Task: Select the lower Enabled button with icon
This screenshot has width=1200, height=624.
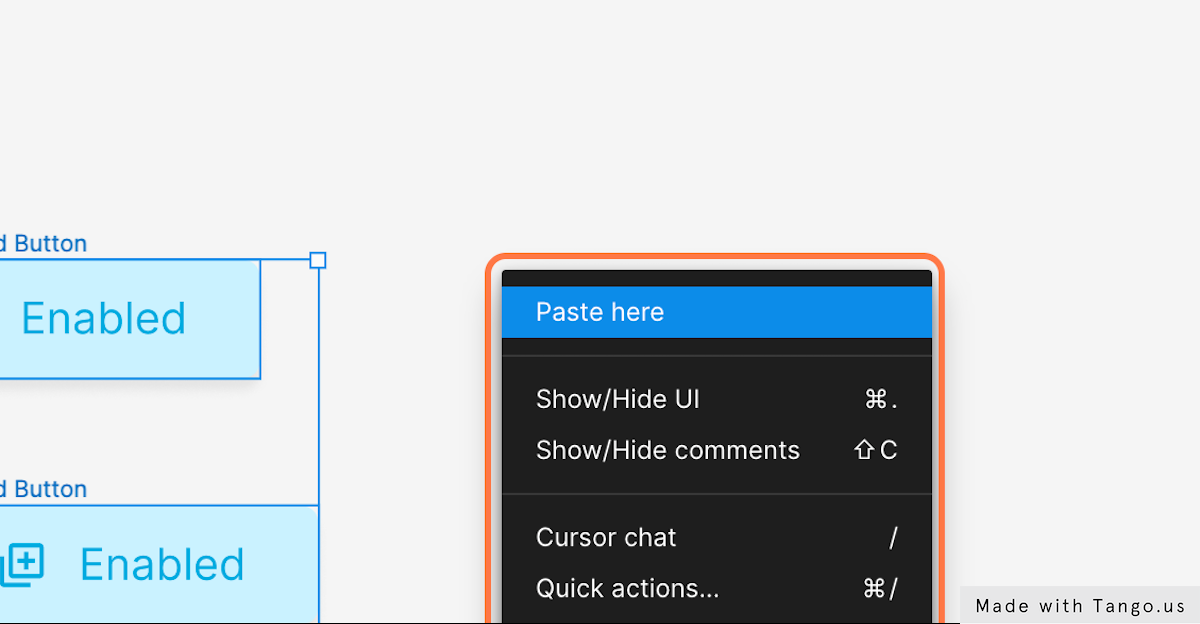Action: 159,564
